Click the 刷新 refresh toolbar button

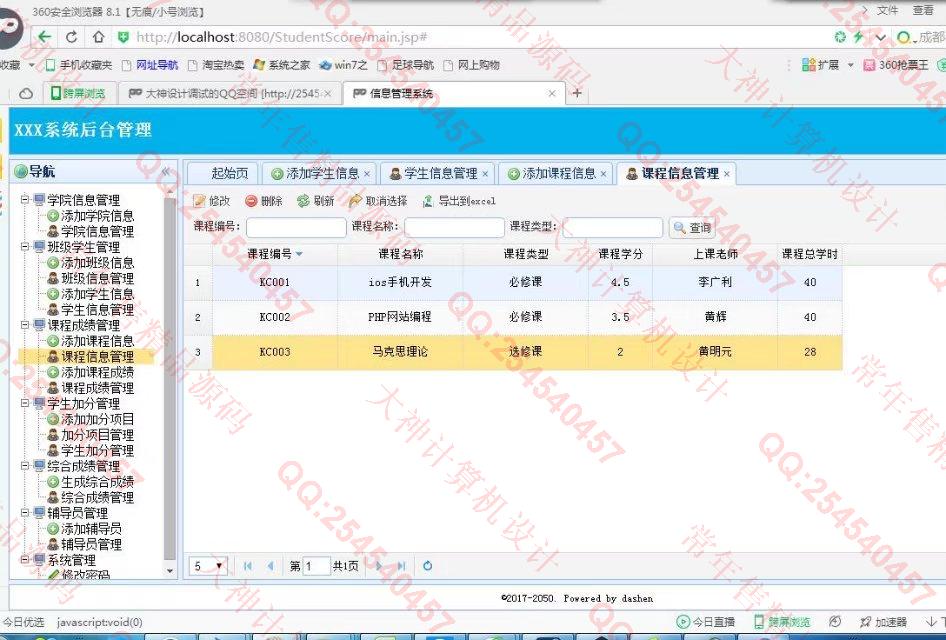(x=316, y=201)
